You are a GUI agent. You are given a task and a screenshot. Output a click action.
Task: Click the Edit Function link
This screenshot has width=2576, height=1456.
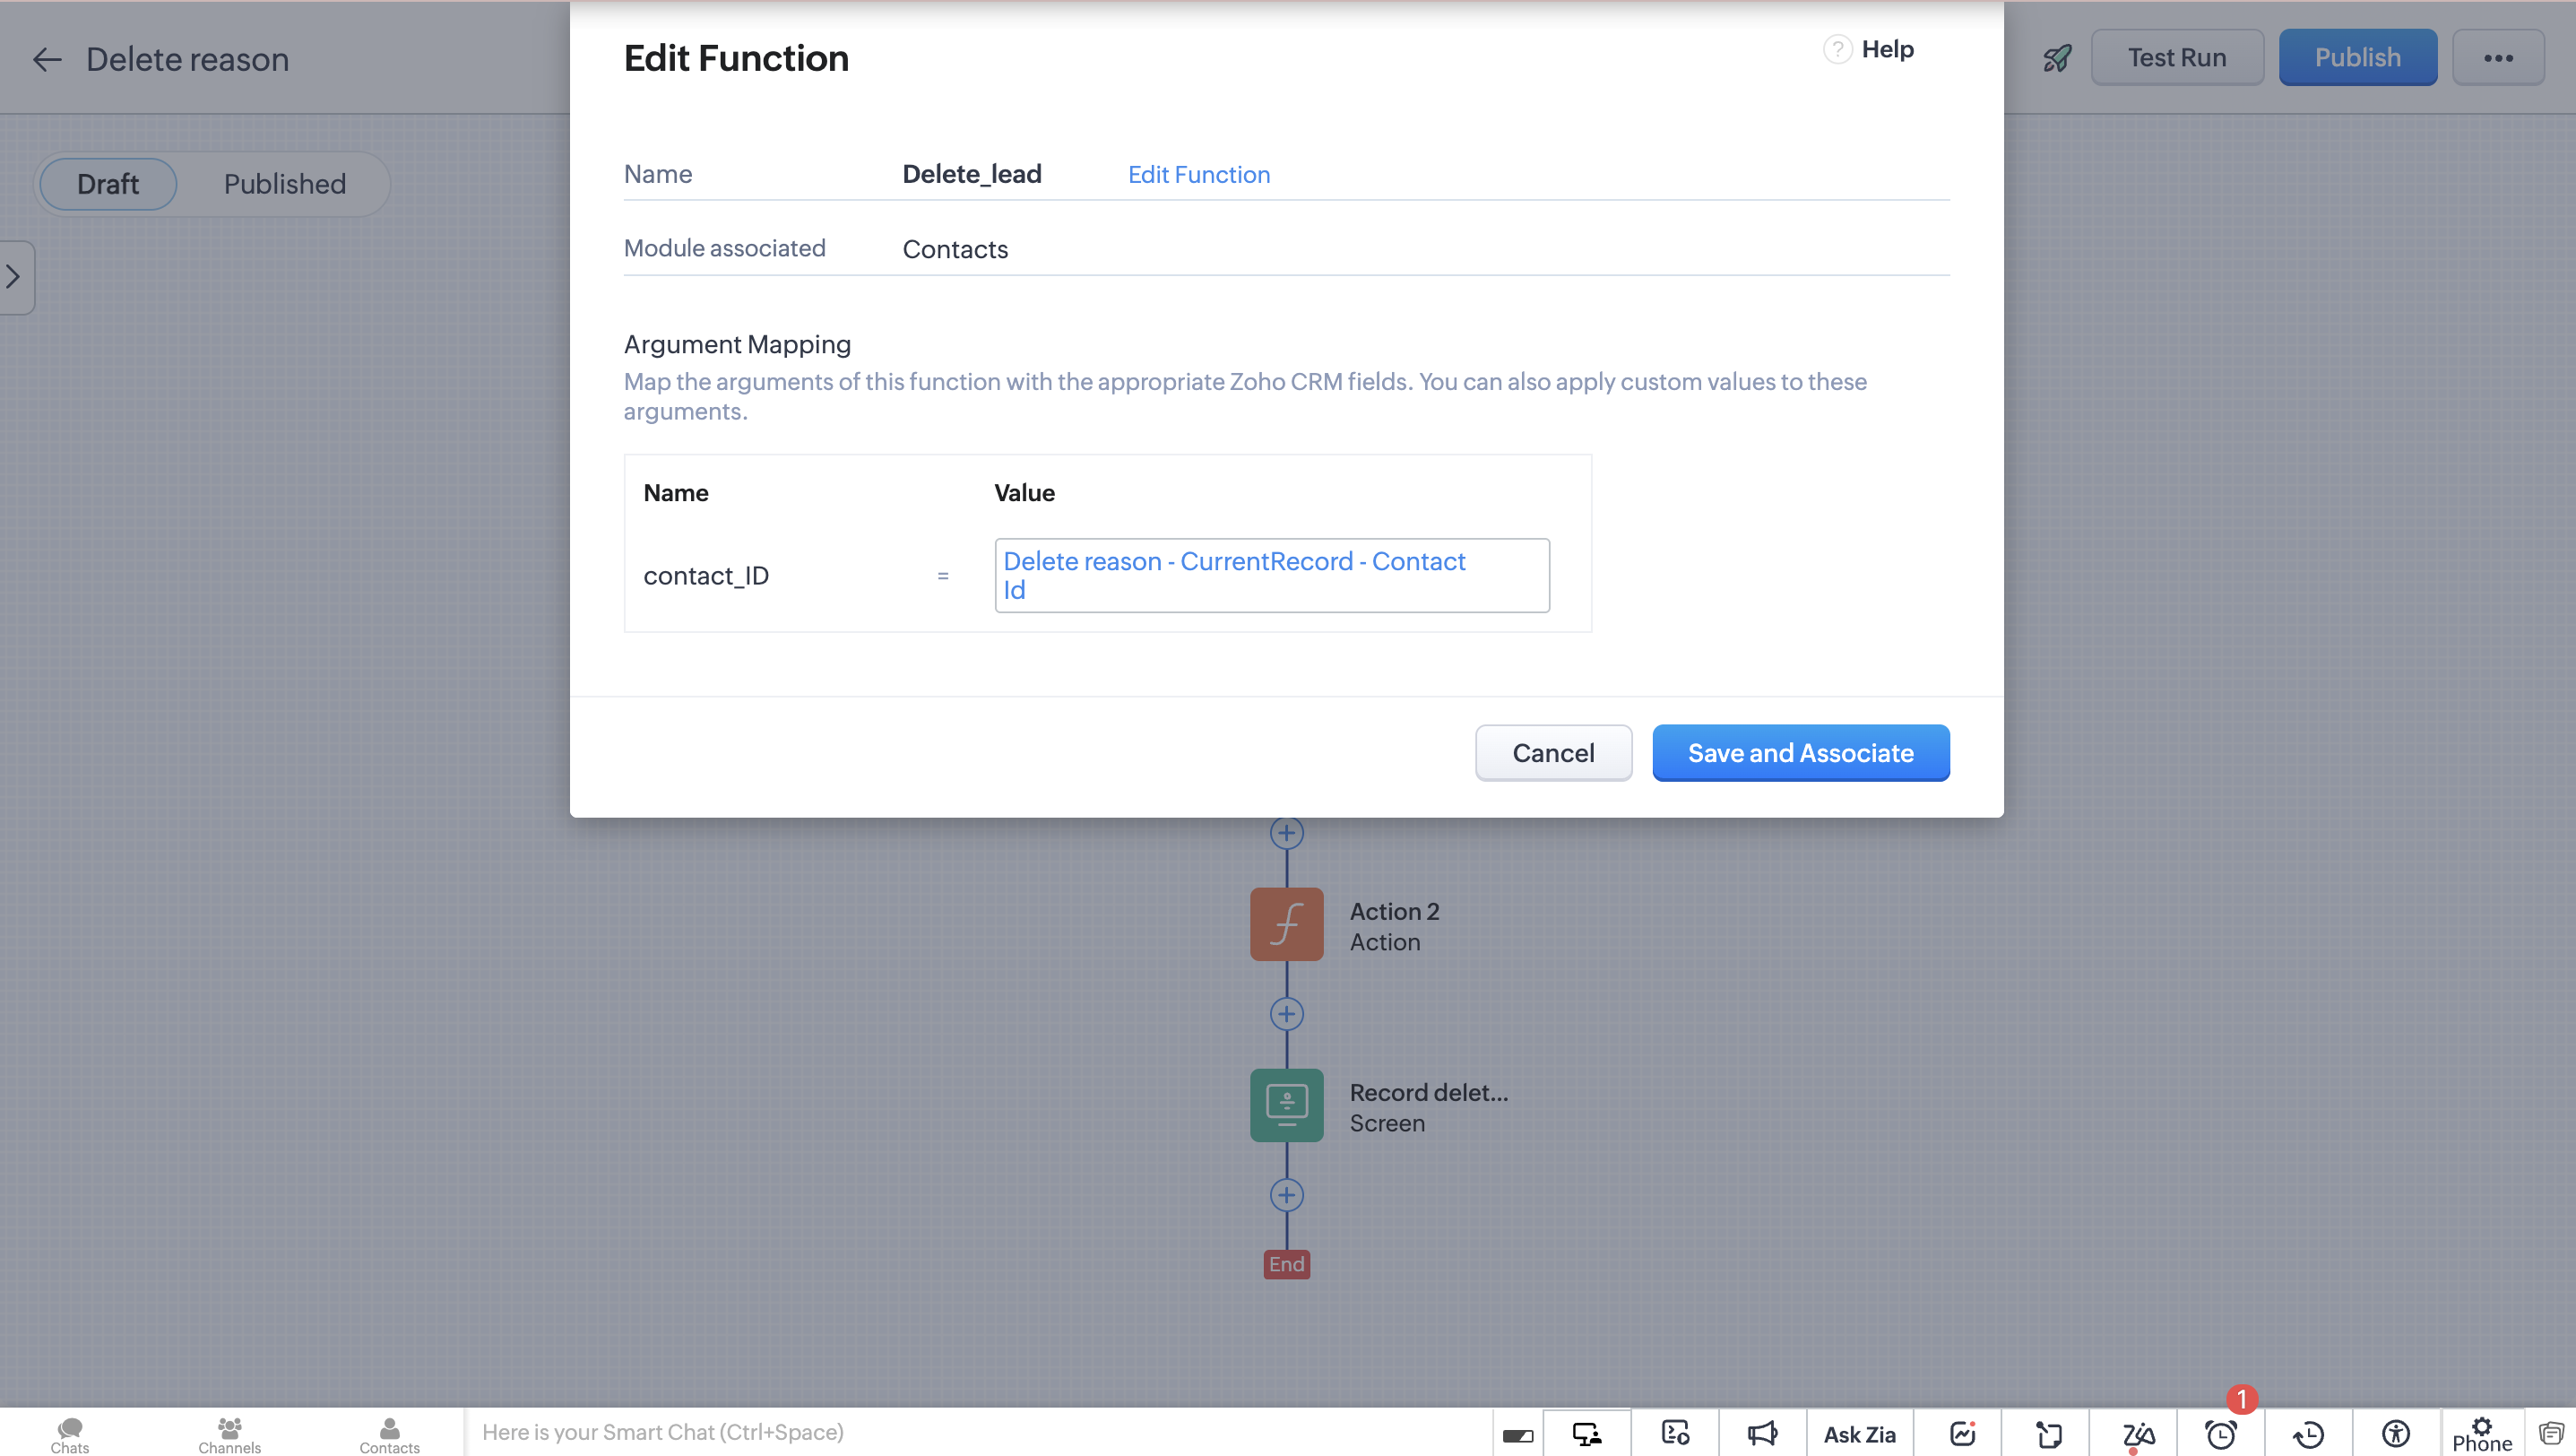pos(1198,174)
